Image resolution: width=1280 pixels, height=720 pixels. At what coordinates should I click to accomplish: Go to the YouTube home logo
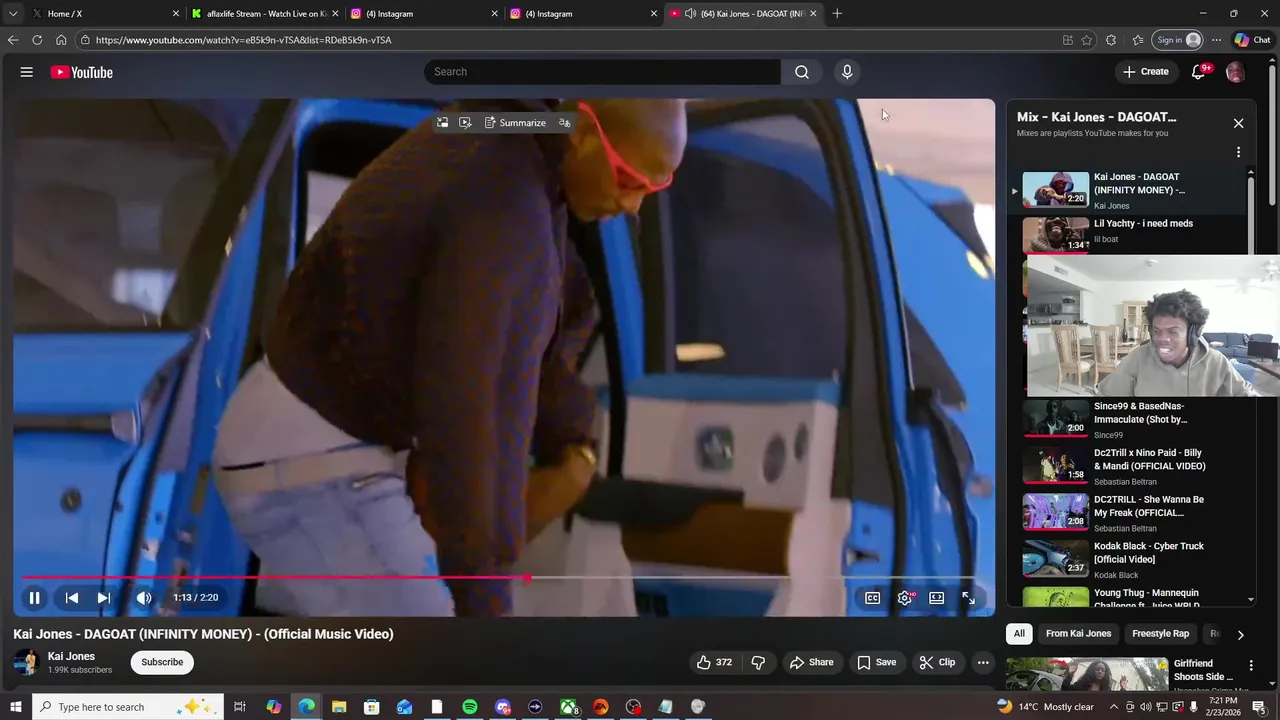81,72
